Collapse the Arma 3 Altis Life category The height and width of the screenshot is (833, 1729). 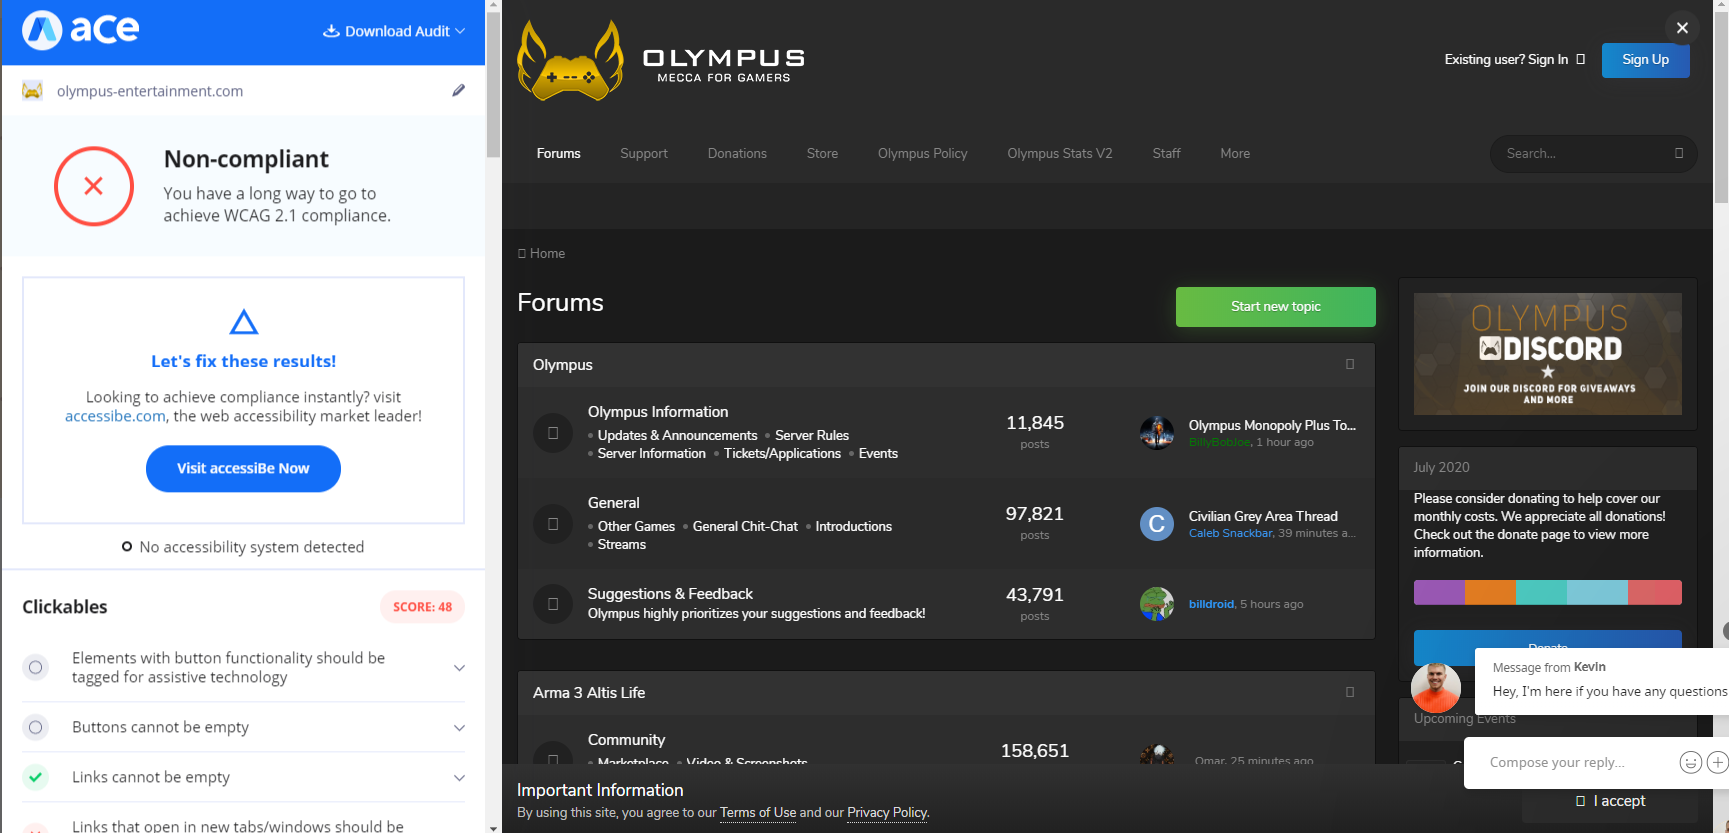click(1350, 692)
